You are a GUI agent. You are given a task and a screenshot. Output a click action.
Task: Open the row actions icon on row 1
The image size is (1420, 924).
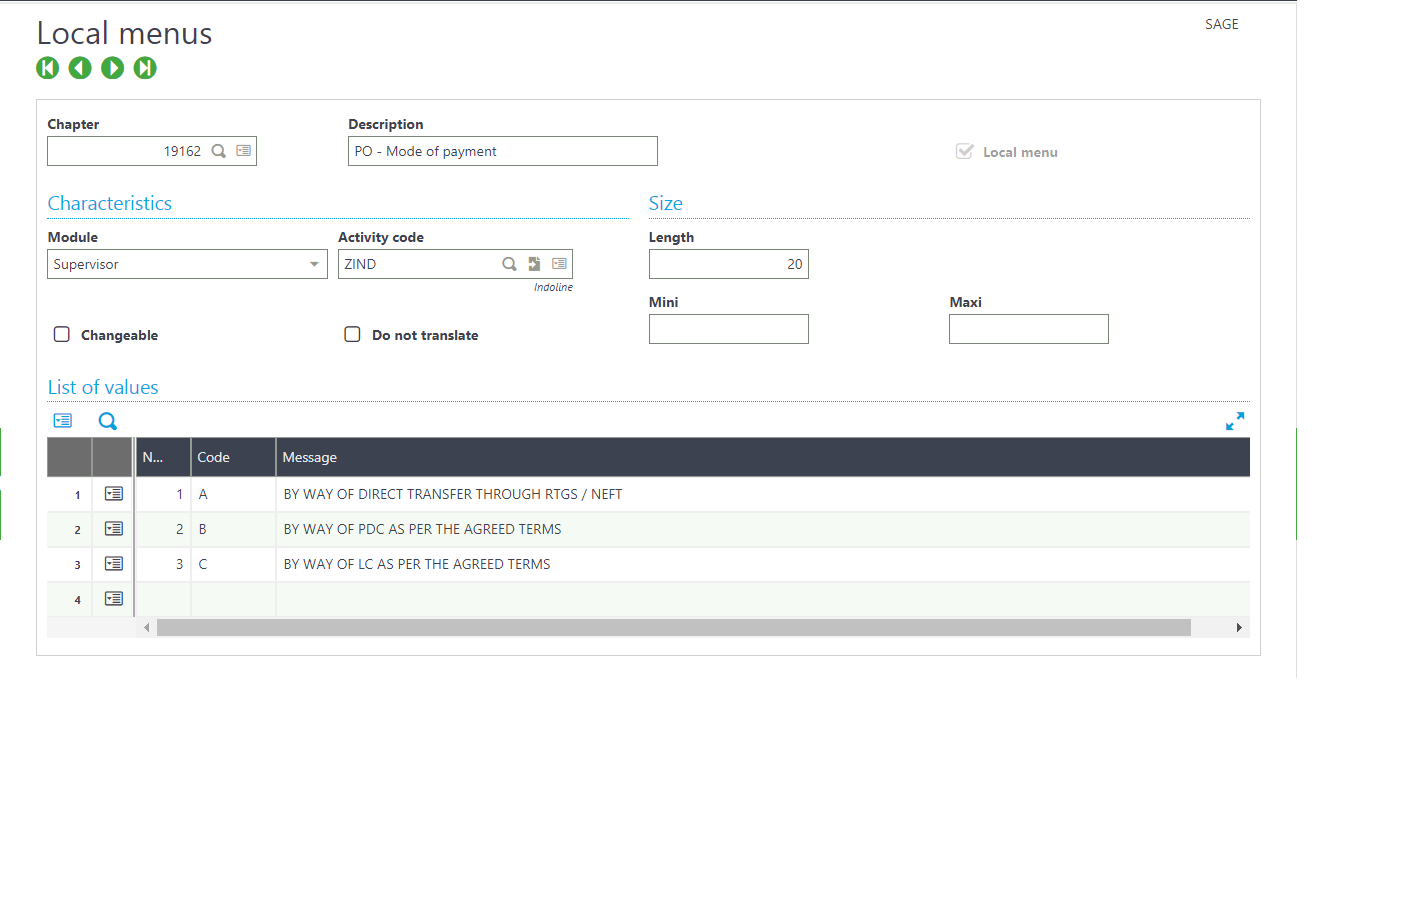113,493
